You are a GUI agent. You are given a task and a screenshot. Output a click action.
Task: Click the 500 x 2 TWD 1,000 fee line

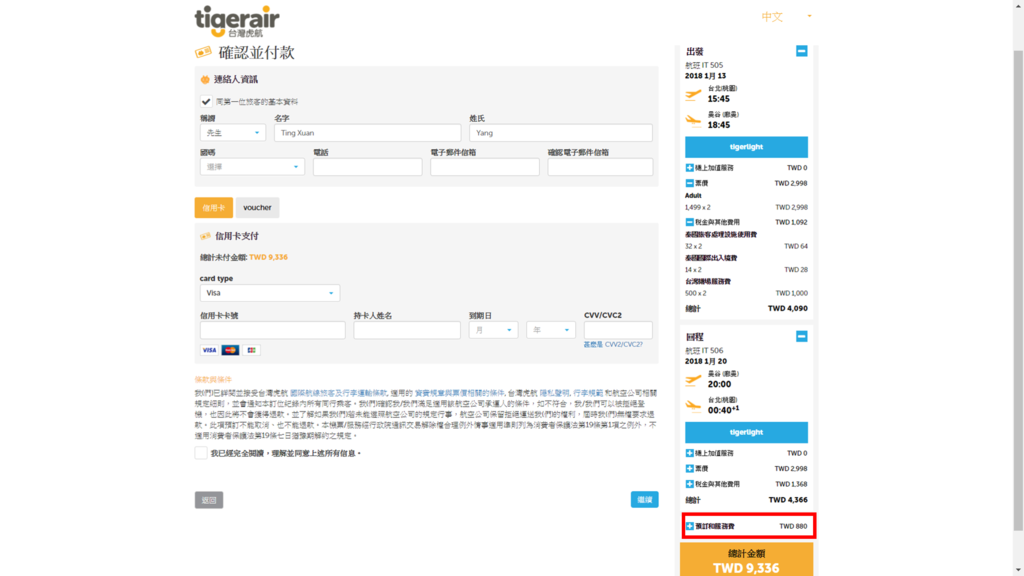(x=746, y=293)
